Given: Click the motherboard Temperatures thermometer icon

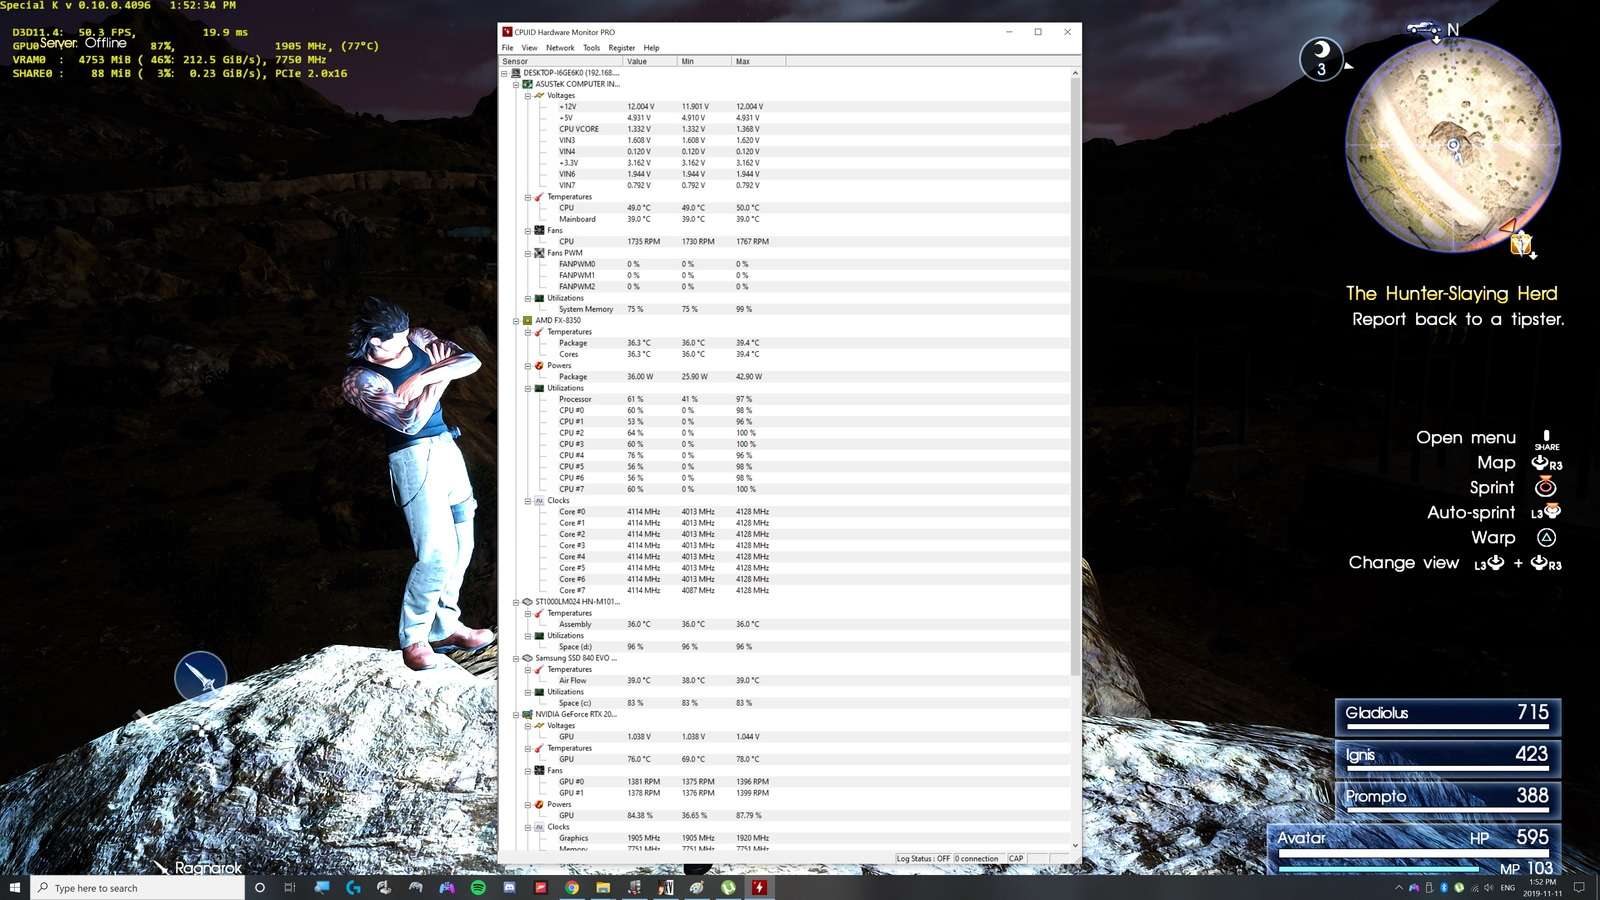Looking at the screenshot, I should (540, 197).
